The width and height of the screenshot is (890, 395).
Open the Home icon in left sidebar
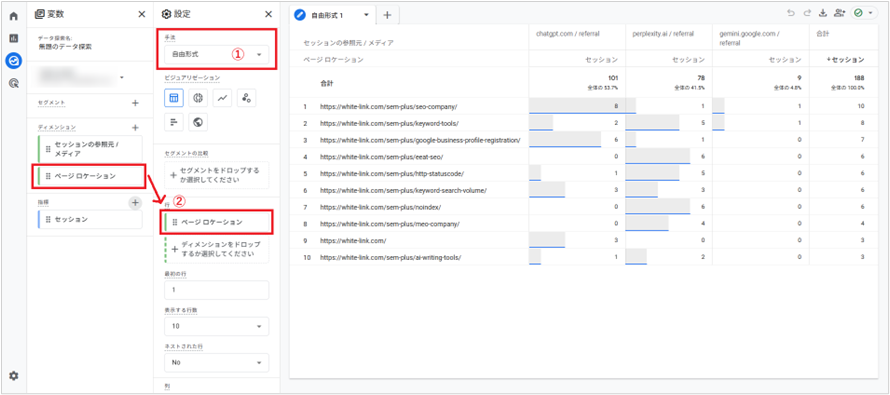click(x=14, y=16)
